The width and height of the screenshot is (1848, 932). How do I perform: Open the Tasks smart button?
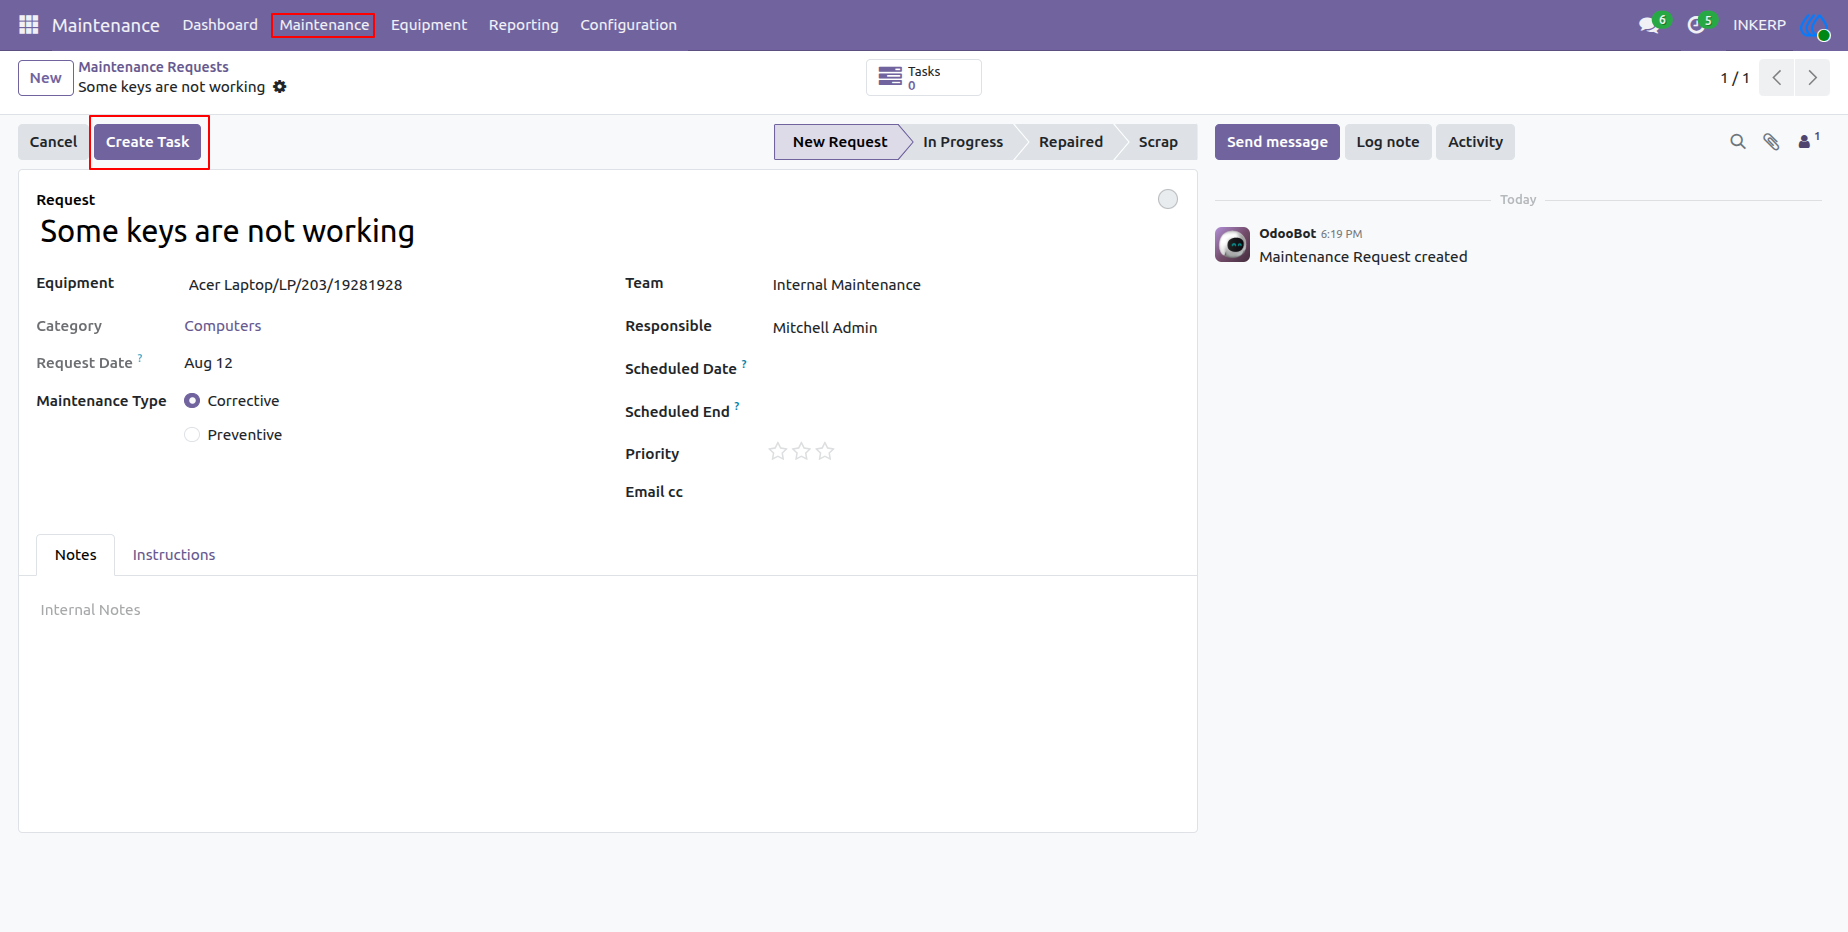923,77
